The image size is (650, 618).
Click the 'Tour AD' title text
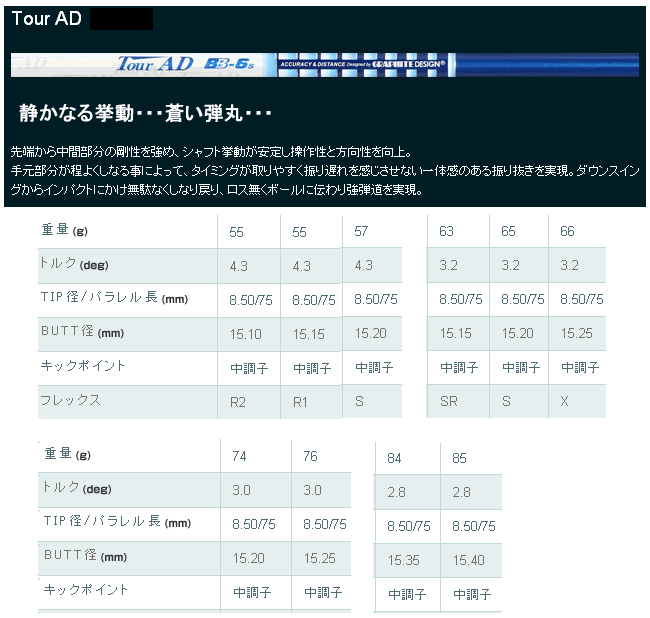(x=46, y=19)
